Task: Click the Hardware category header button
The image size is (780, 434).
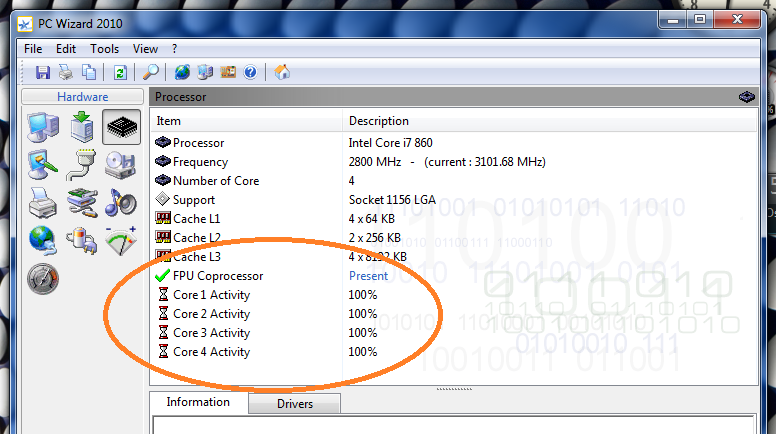Action: point(83,97)
